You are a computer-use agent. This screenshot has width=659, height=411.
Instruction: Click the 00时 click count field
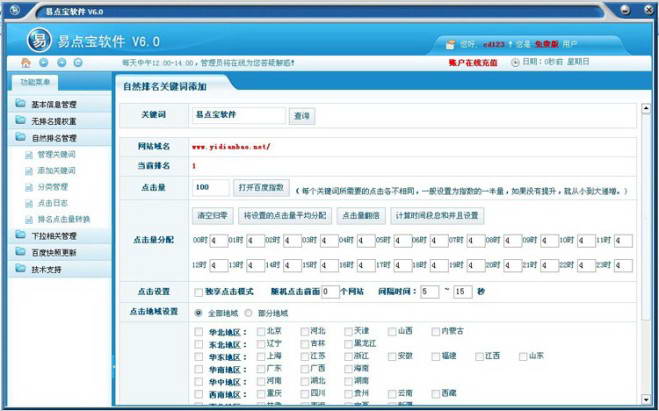point(219,241)
